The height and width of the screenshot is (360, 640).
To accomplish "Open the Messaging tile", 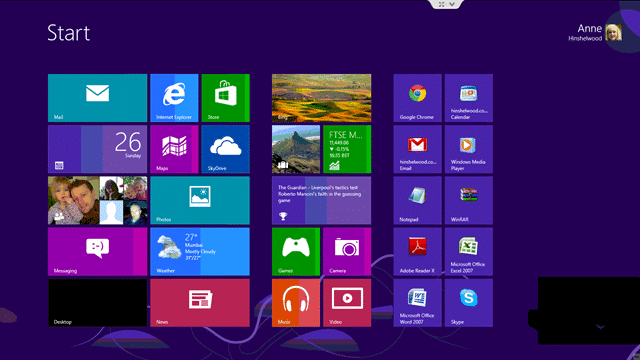I will tap(98, 252).
